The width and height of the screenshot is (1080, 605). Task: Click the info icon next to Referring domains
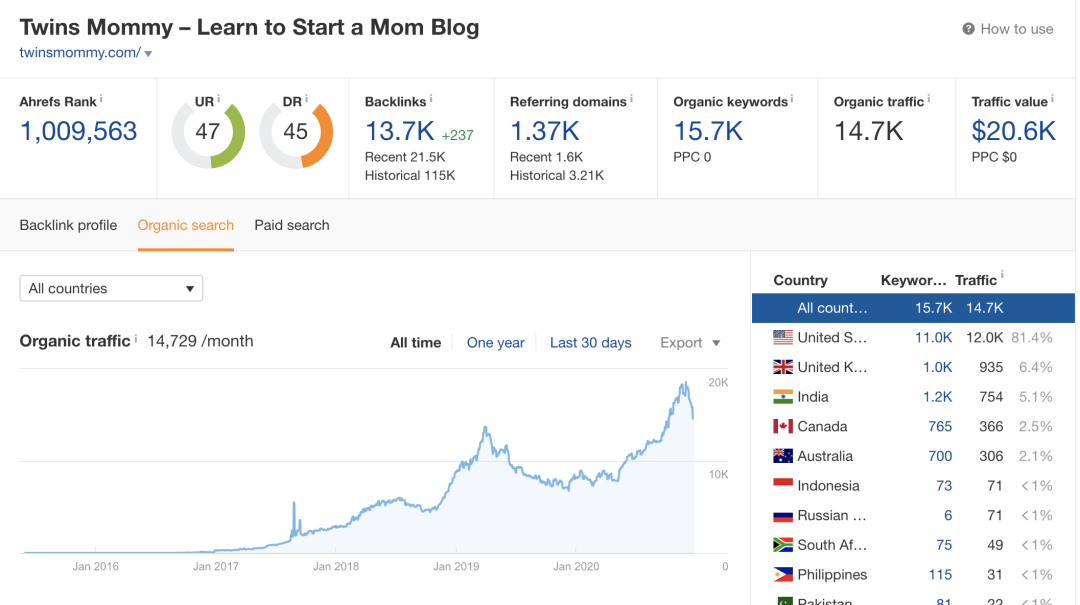click(x=631, y=99)
